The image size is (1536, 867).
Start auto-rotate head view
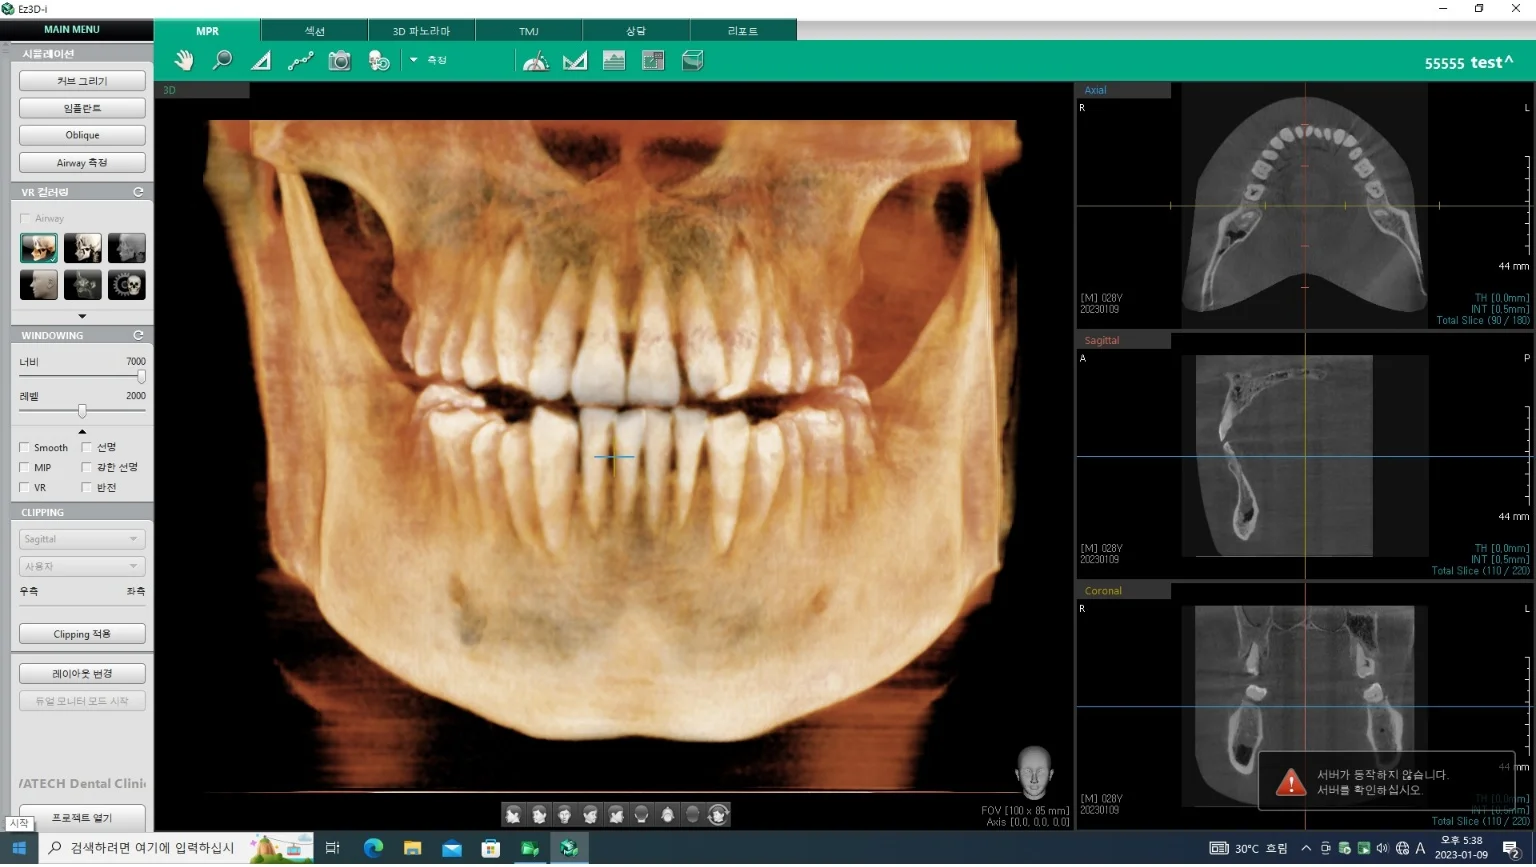[718, 815]
